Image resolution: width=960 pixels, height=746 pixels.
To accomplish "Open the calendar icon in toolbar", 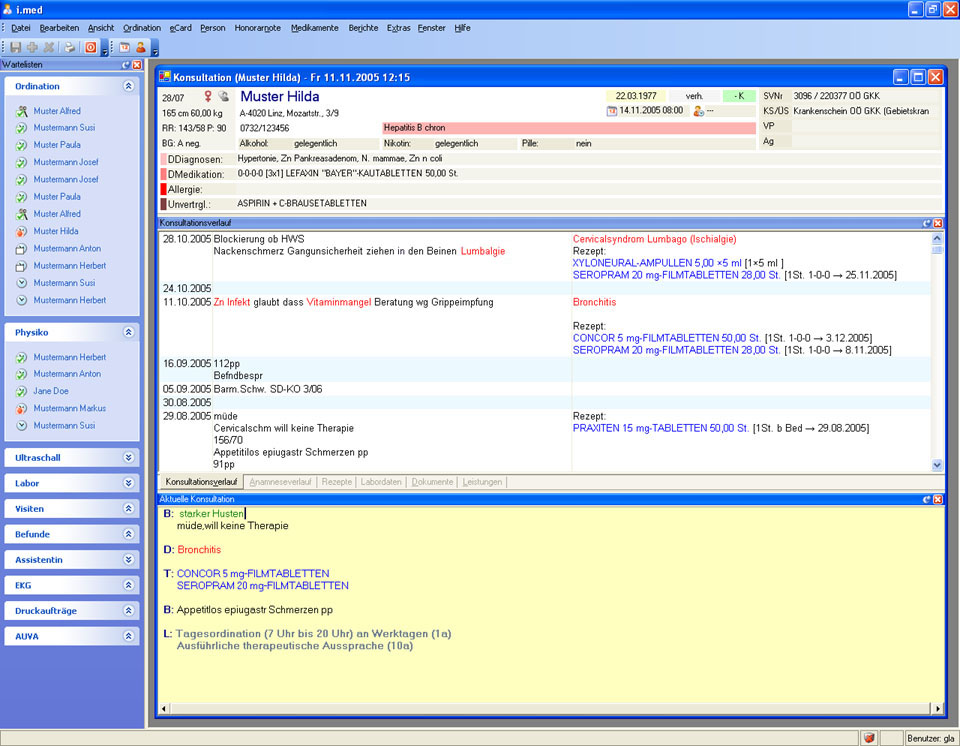I will click(x=125, y=47).
